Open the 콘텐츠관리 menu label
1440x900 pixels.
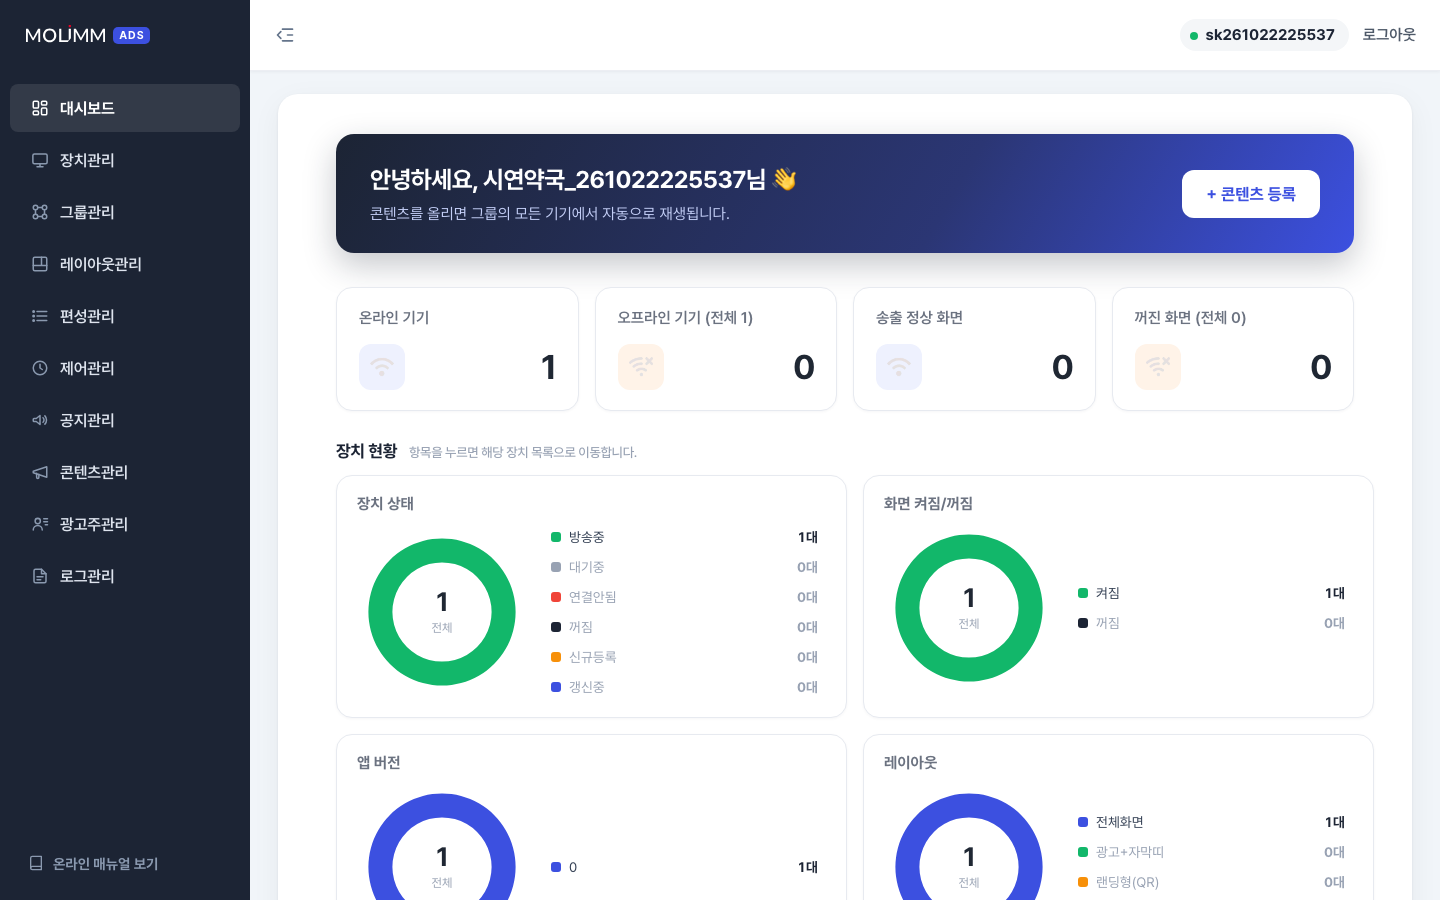94,472
